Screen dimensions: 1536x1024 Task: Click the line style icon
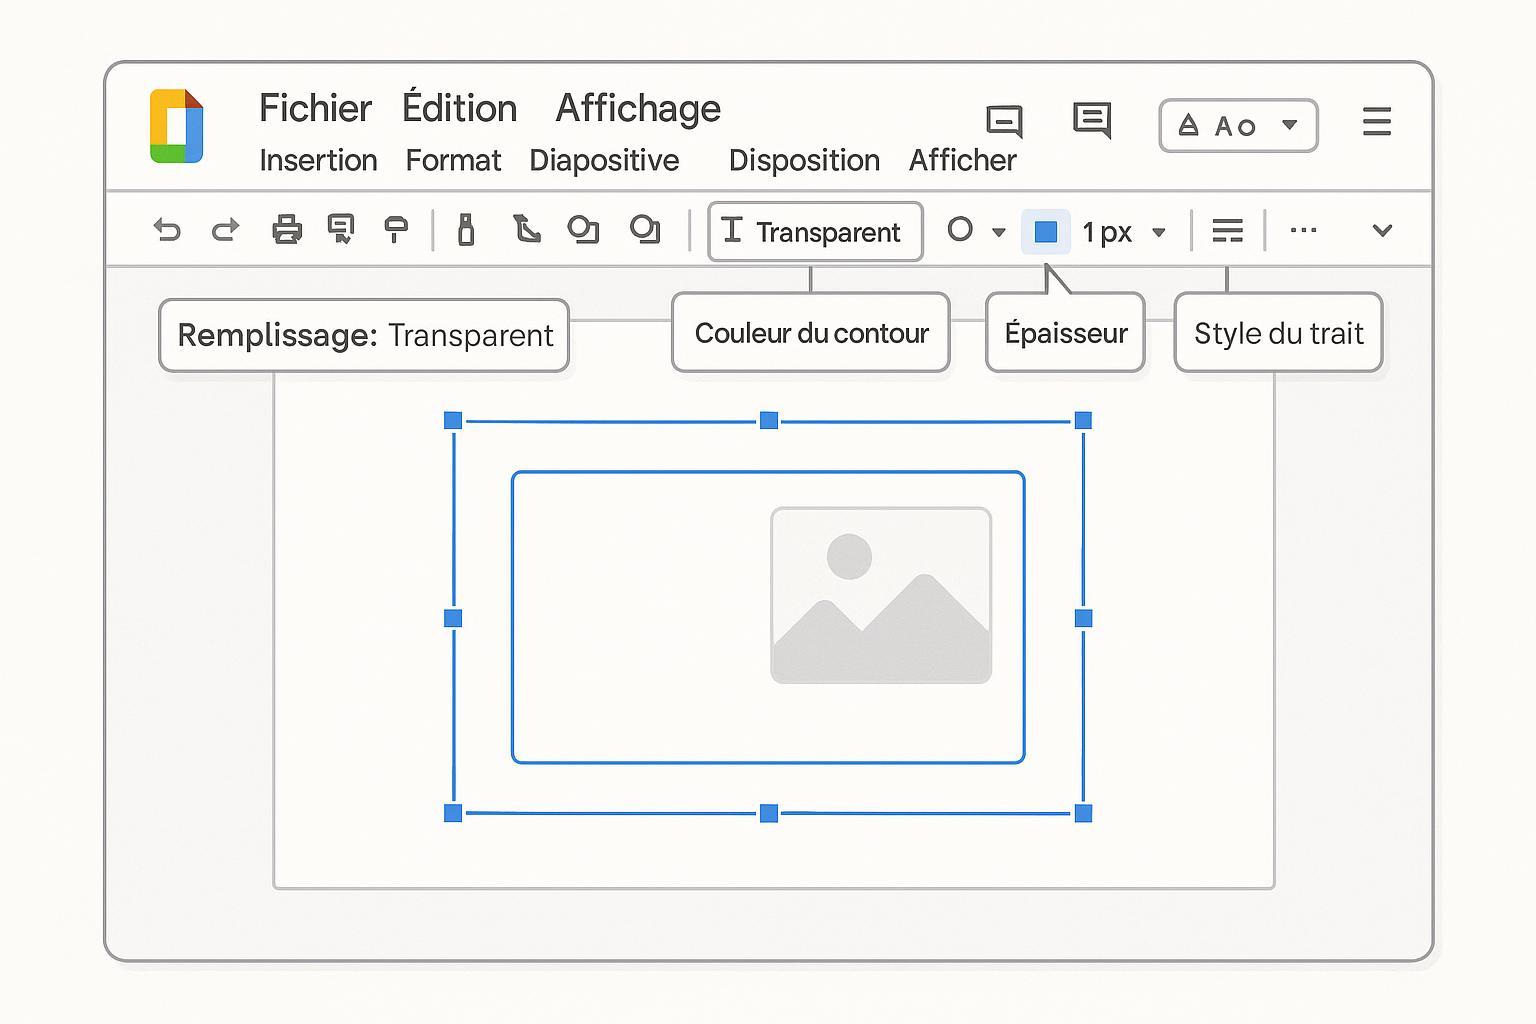pyautogui.click(x=1227, y=231)
